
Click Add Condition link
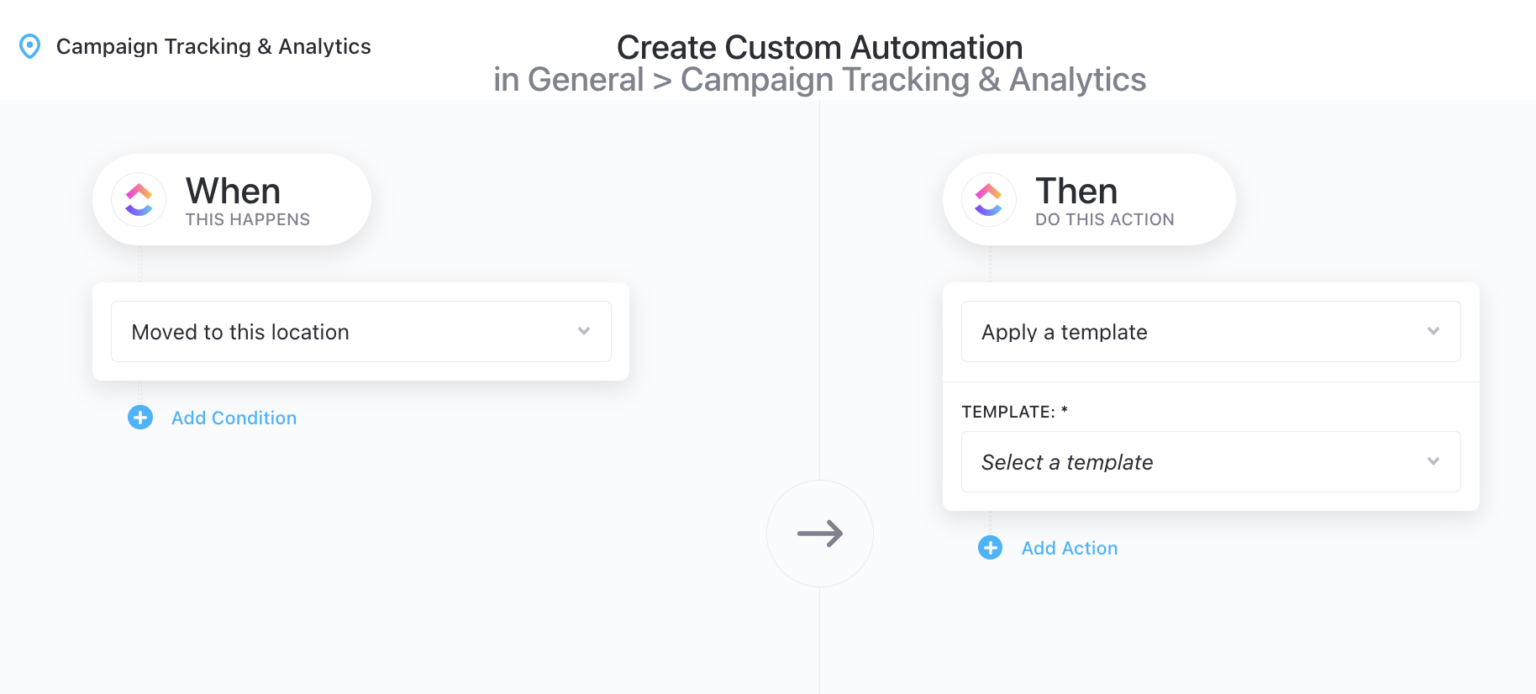[233, 418]
